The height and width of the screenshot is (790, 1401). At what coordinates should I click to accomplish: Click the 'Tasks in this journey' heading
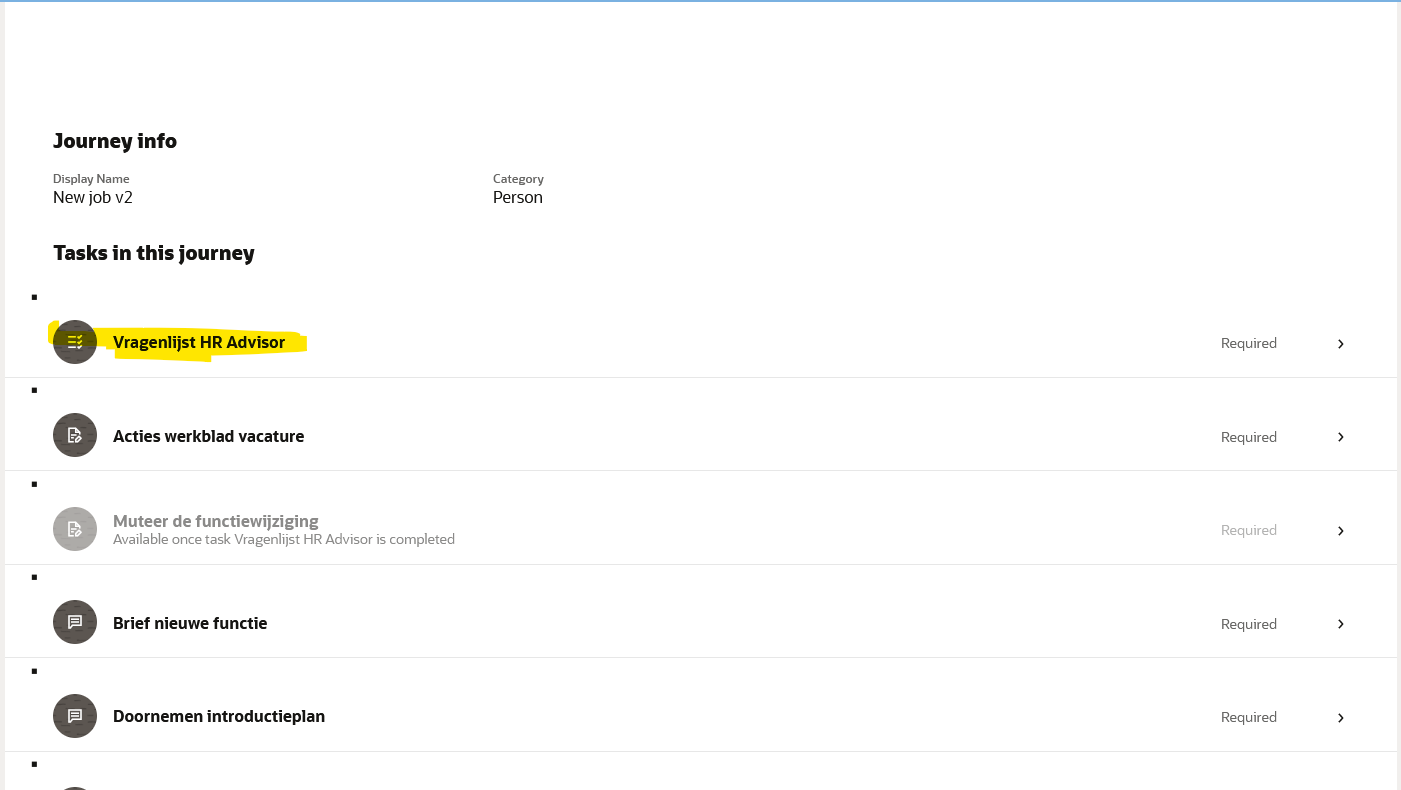click(x=154, y=253)
